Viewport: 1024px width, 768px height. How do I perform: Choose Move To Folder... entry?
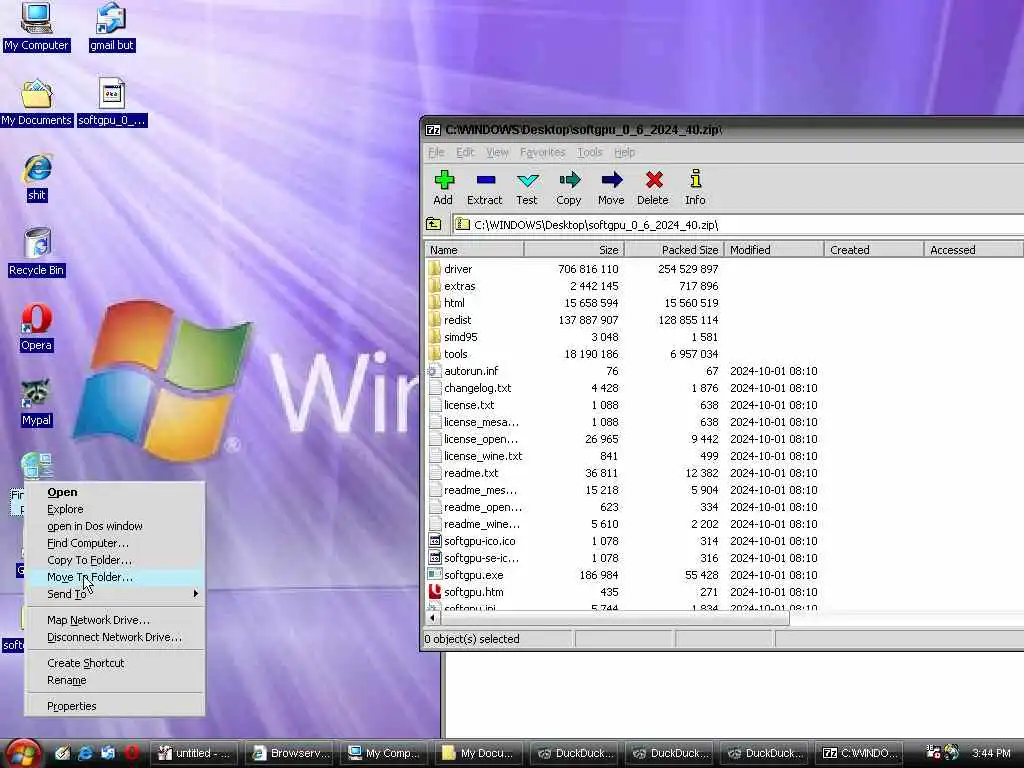point(114,577)
